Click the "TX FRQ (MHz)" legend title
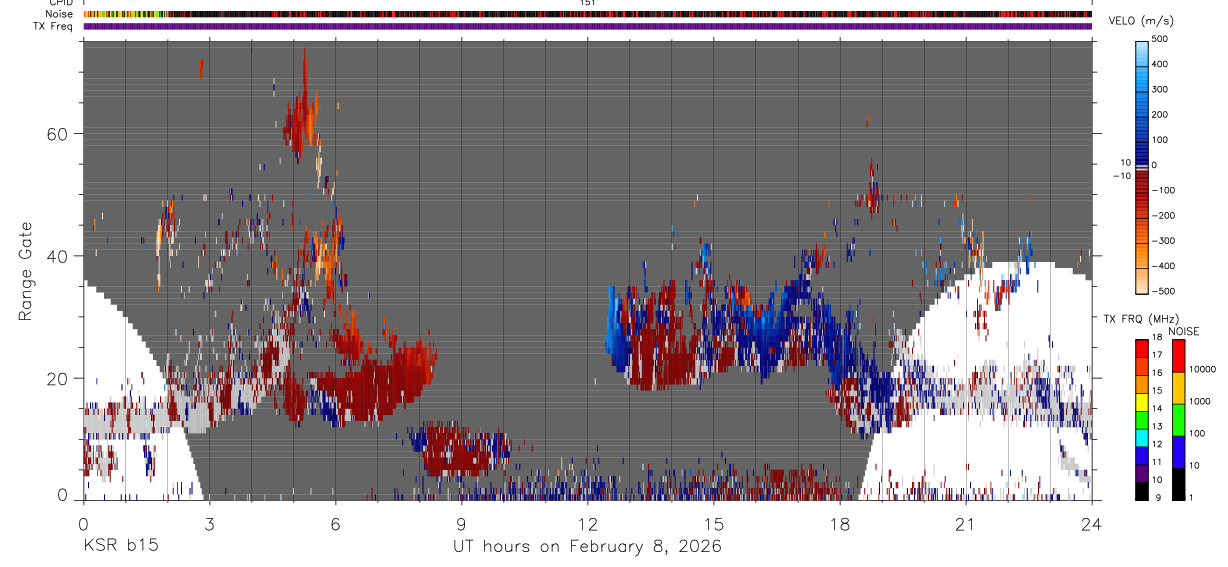 click(x=1141, y=318)
